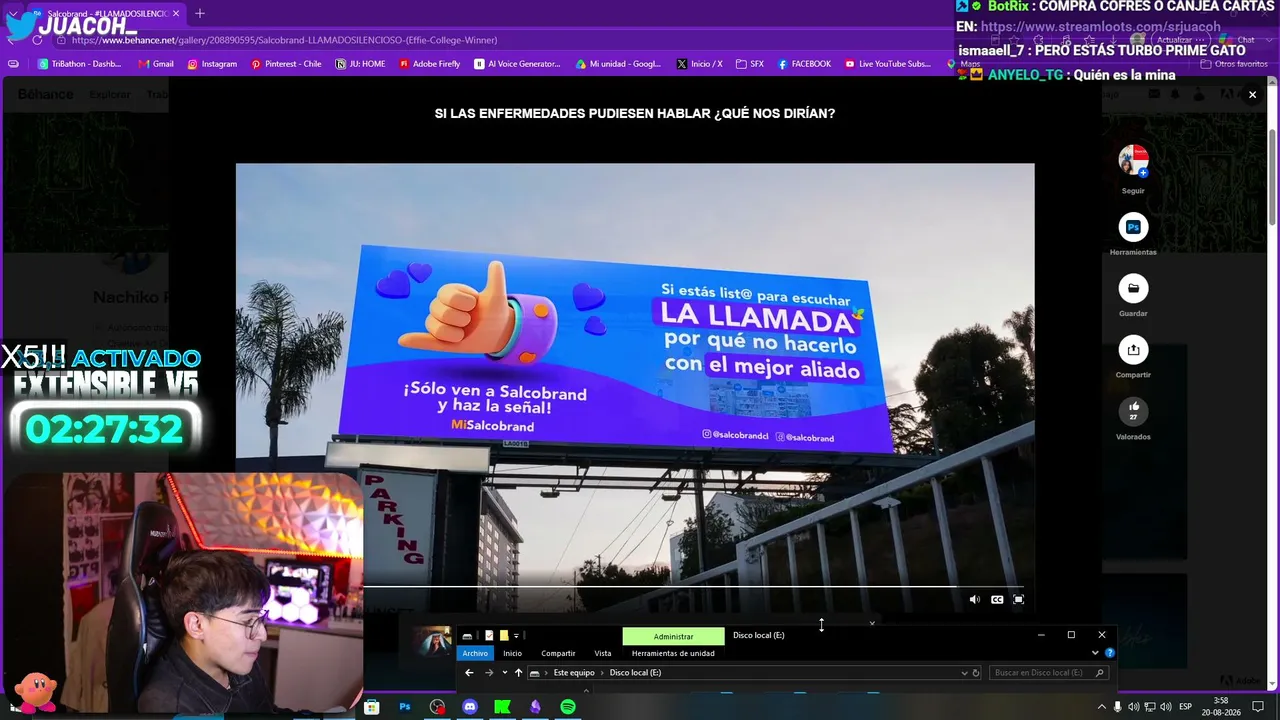This screenshot has height=720, width=1280.
Task: Open Herramientas de unidad ribbon tab
Action: point(673,653)
